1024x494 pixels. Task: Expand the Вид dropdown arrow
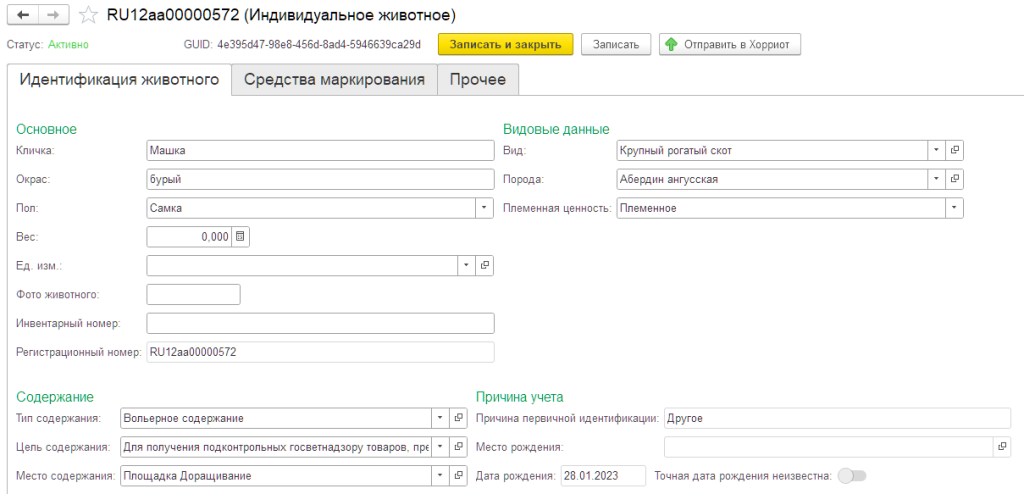[x=936, y=150]
